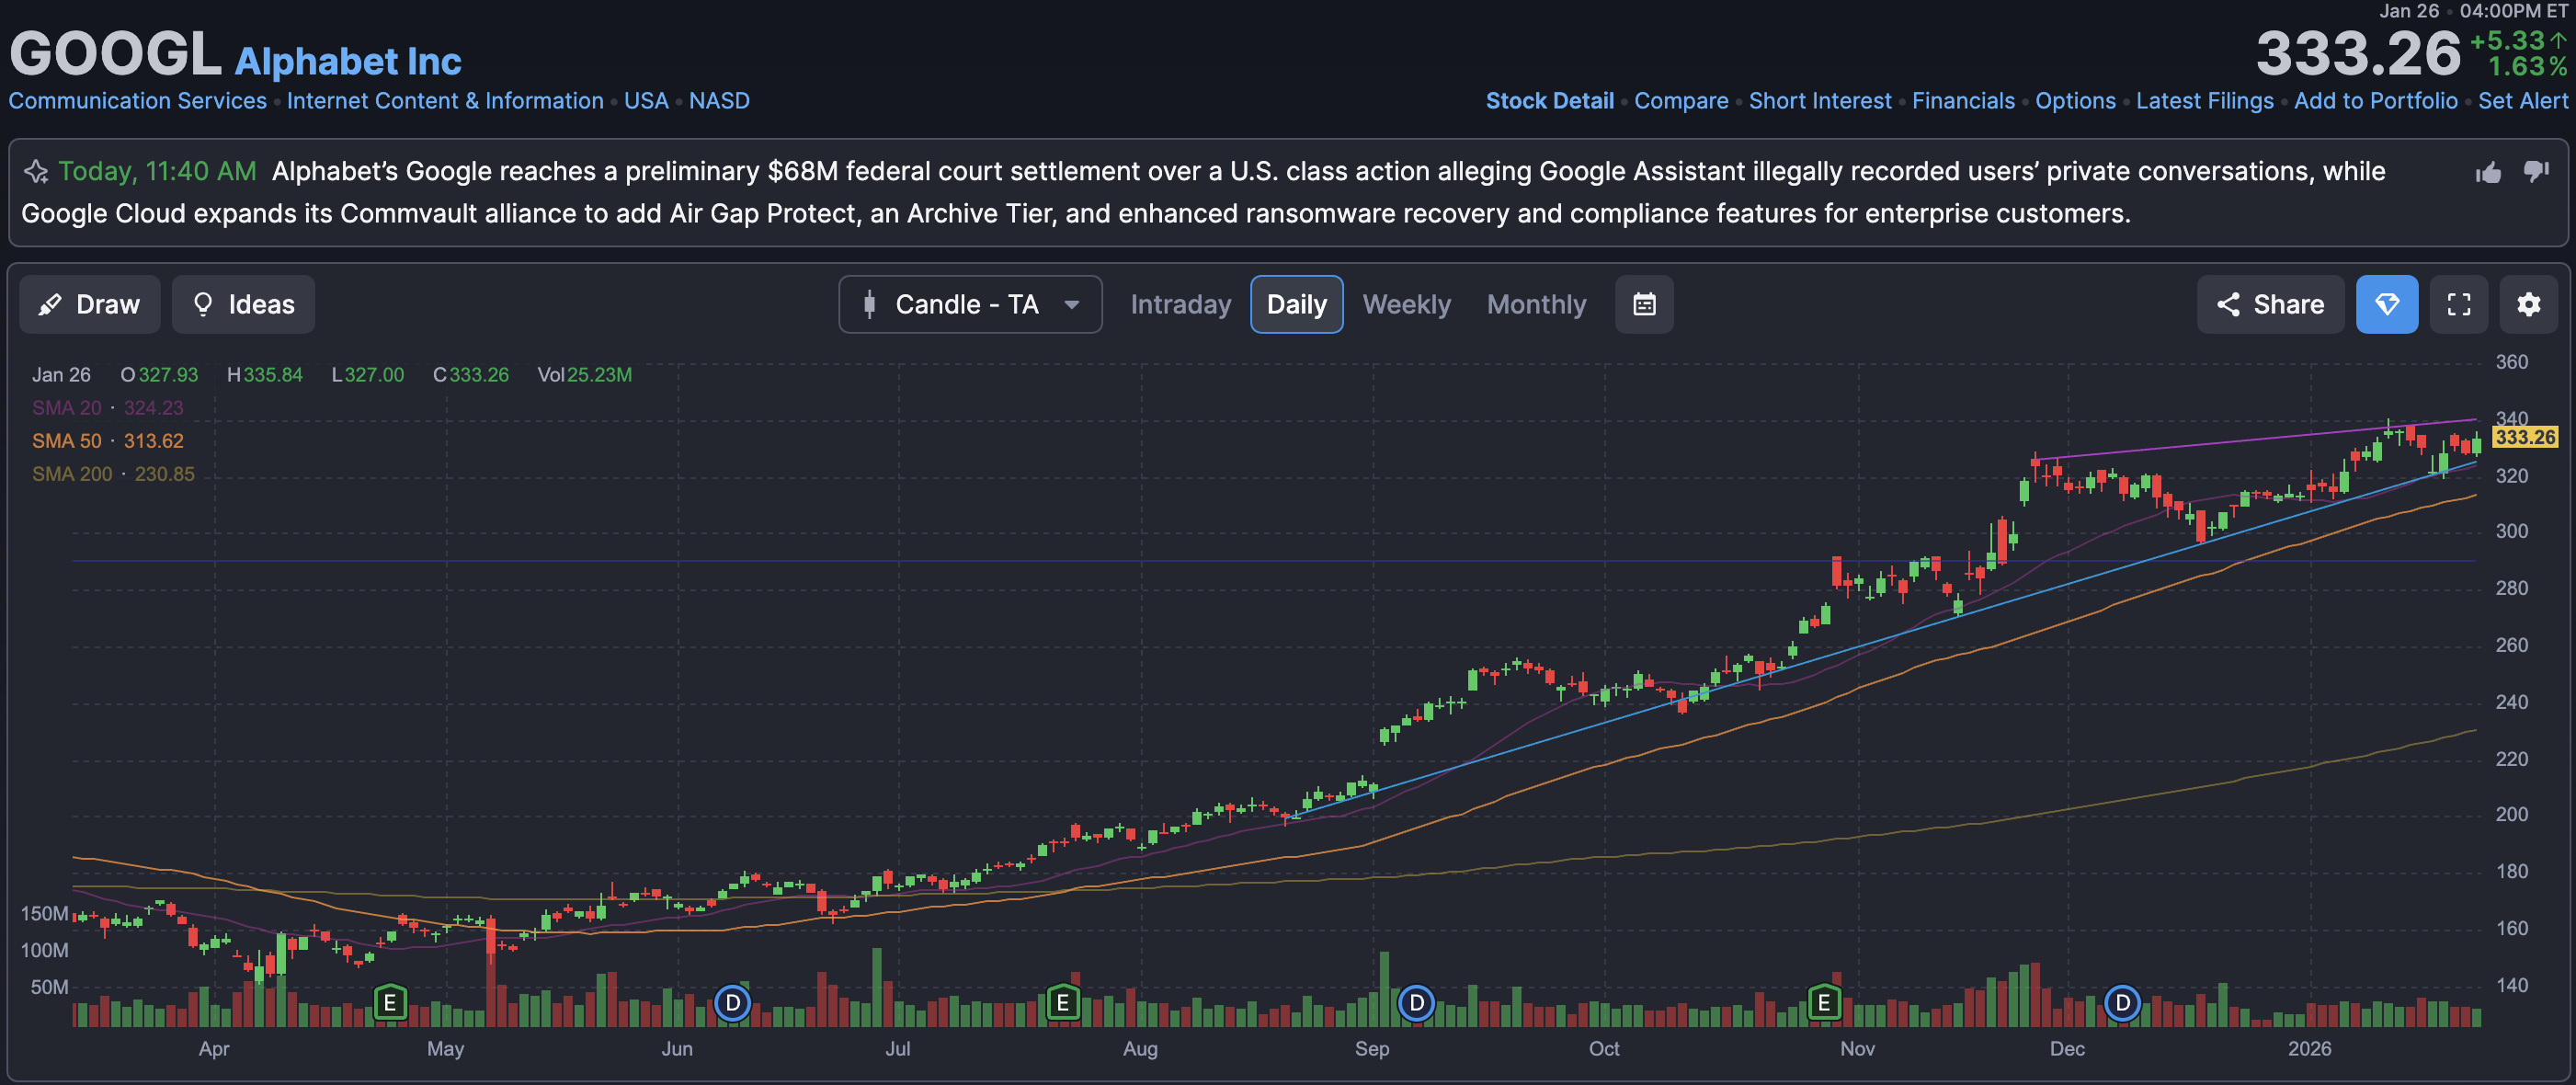Click the June dividend D marker

pyautogui.click(x=732, y=1001)
